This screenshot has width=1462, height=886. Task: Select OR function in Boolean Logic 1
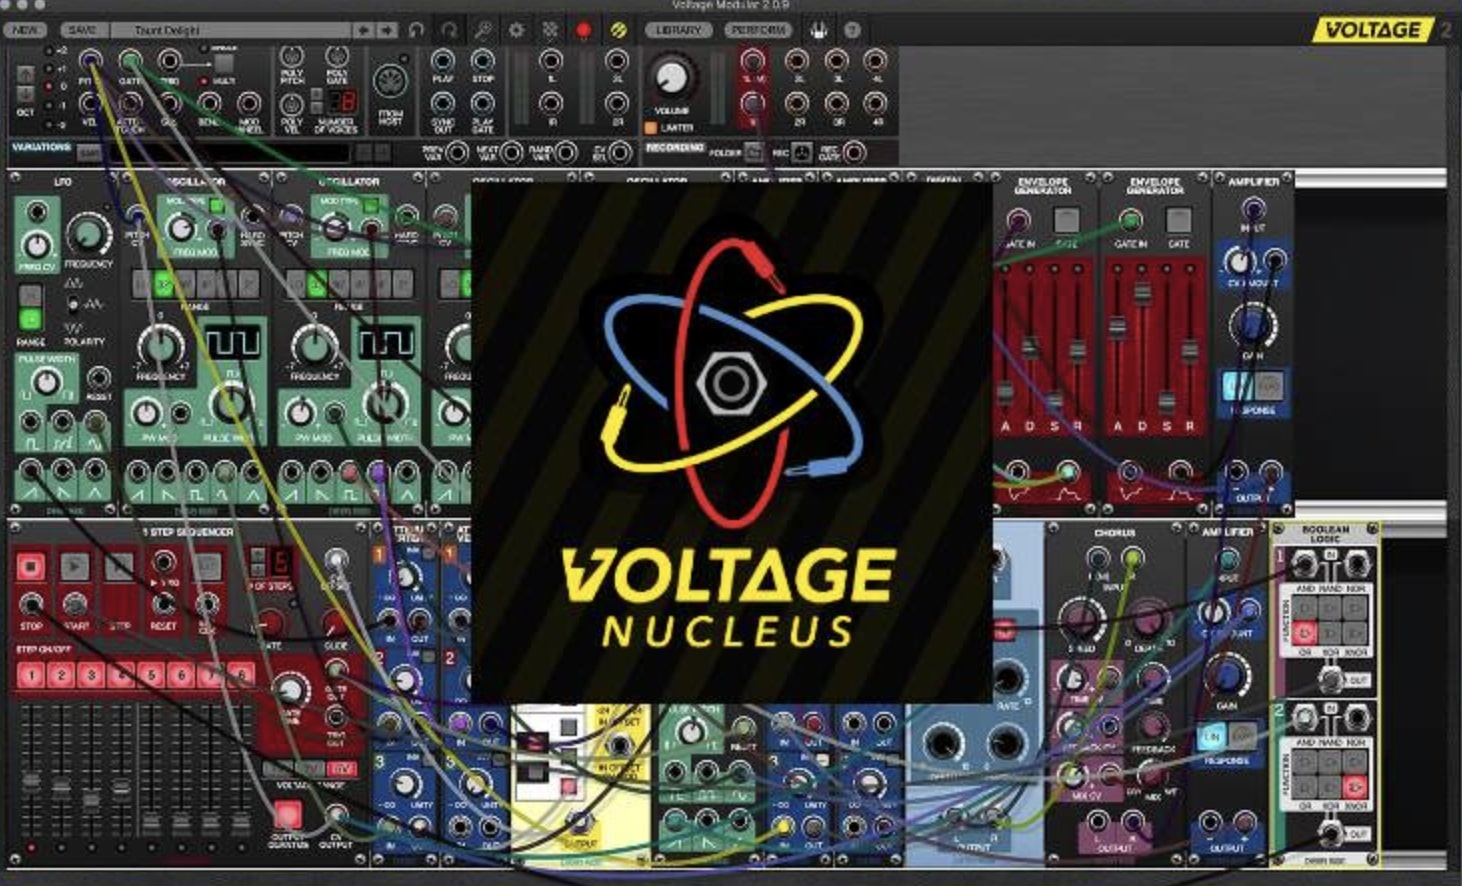tap(1305, 633)
